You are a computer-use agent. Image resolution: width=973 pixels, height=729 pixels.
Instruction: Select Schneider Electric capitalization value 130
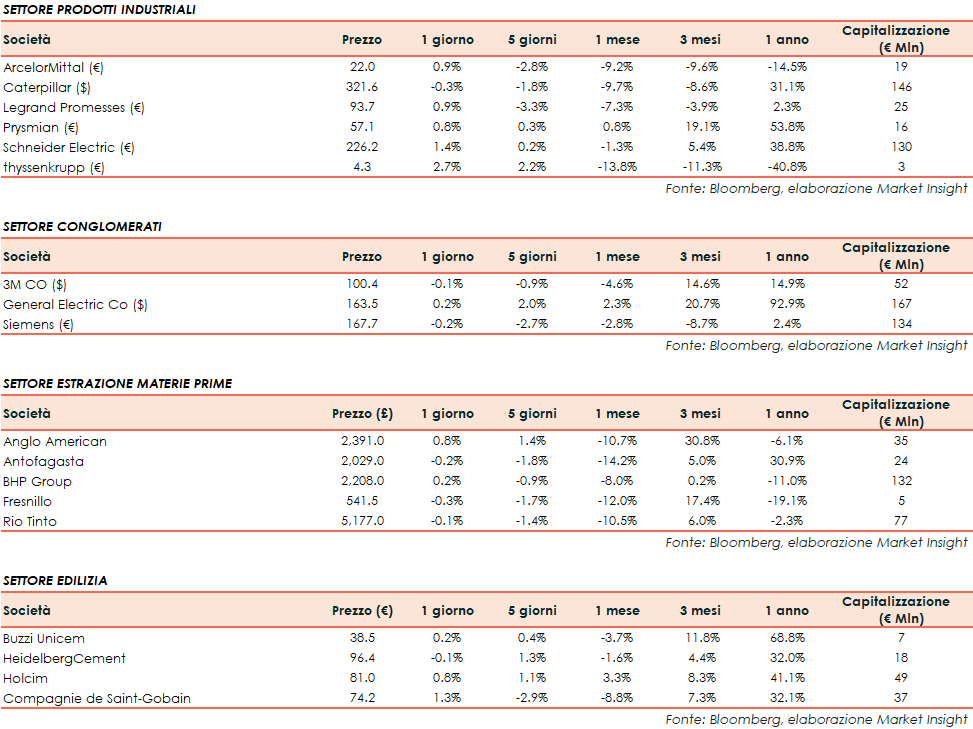point(901,147)
